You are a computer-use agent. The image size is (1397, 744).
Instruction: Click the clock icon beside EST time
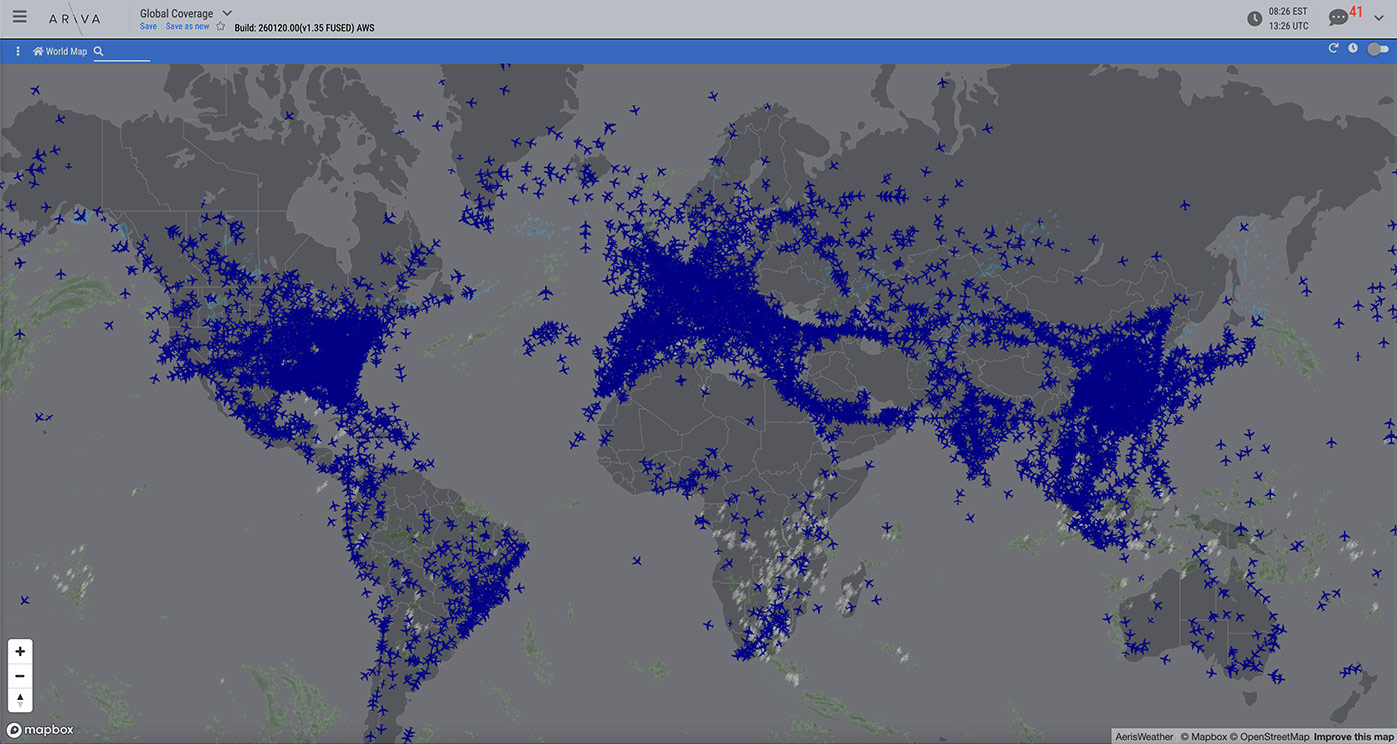[1254, 18]
